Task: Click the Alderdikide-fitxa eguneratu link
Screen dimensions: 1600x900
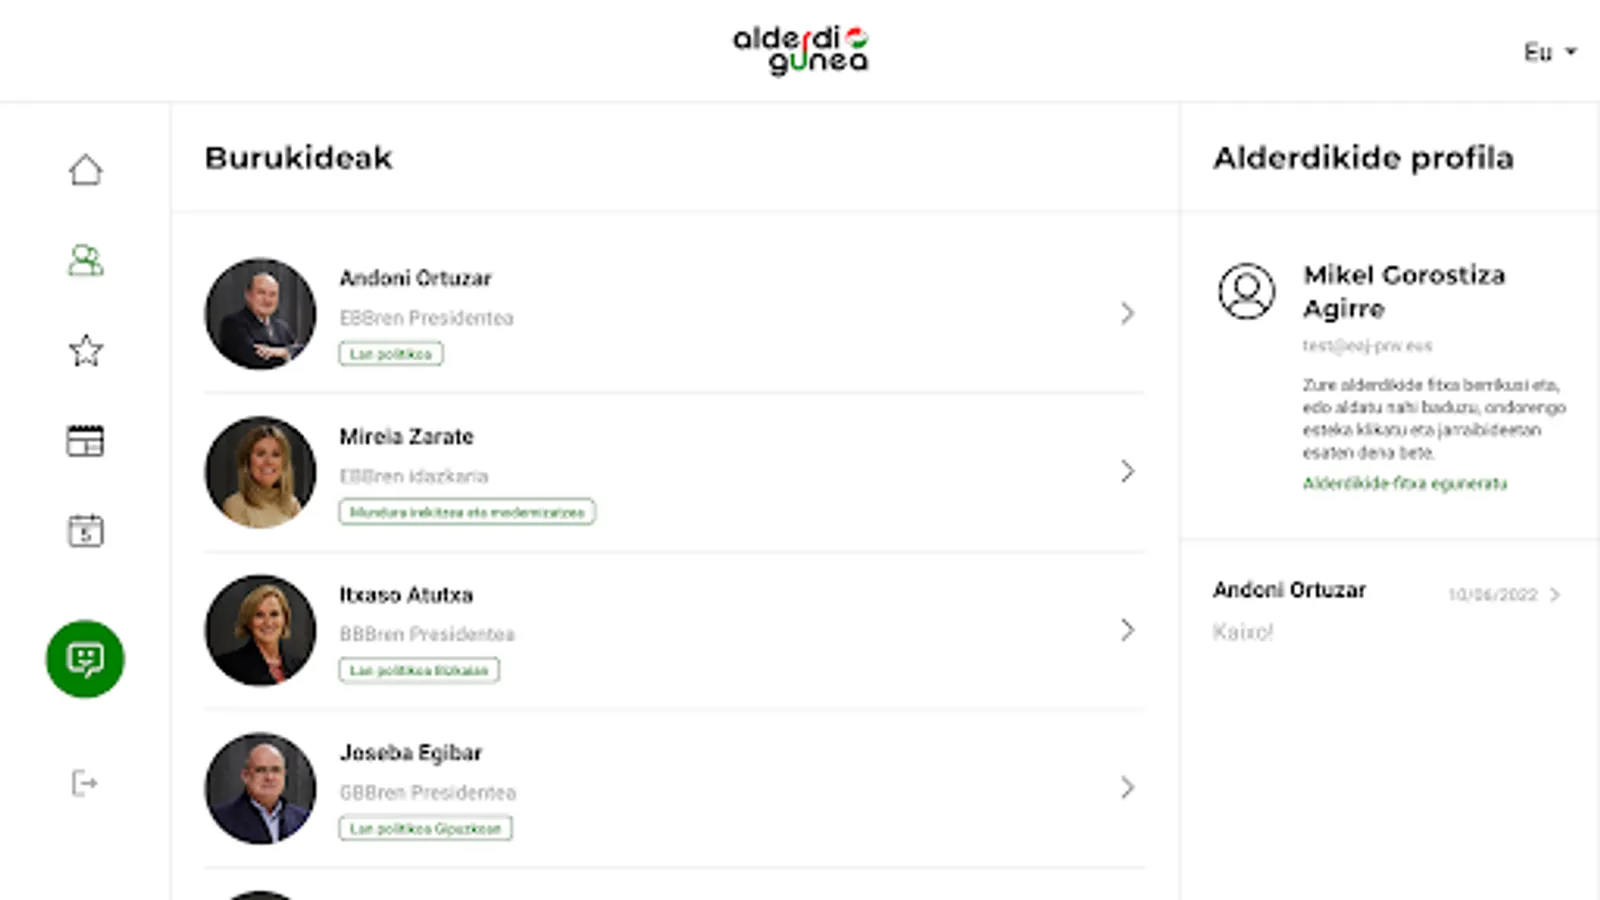Action: tap(1404, 484)
